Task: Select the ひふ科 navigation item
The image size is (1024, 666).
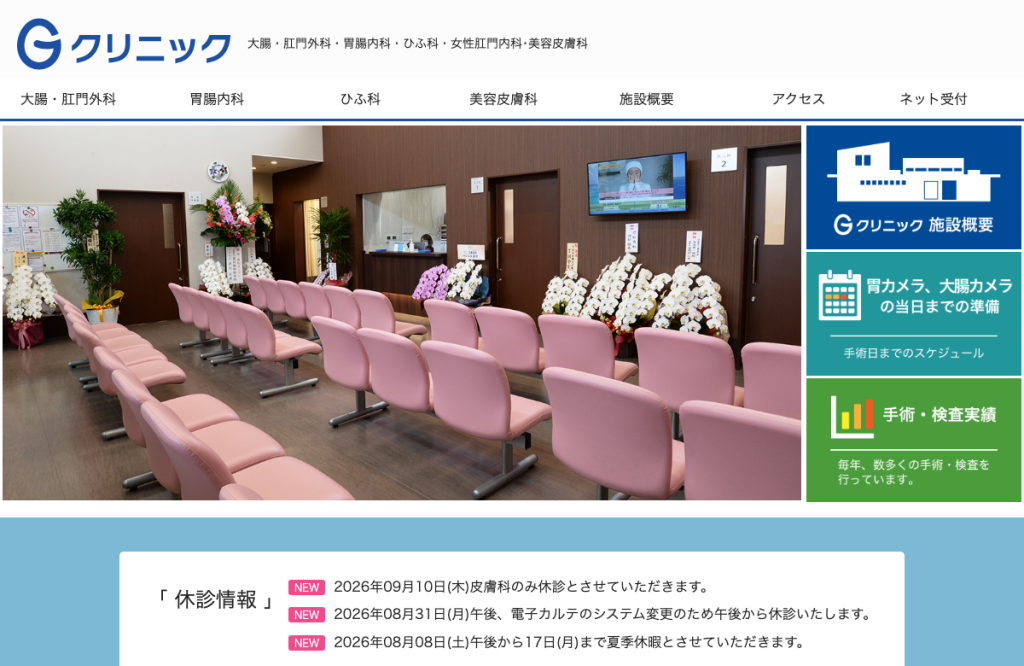Action: click(x=360, y=99)
